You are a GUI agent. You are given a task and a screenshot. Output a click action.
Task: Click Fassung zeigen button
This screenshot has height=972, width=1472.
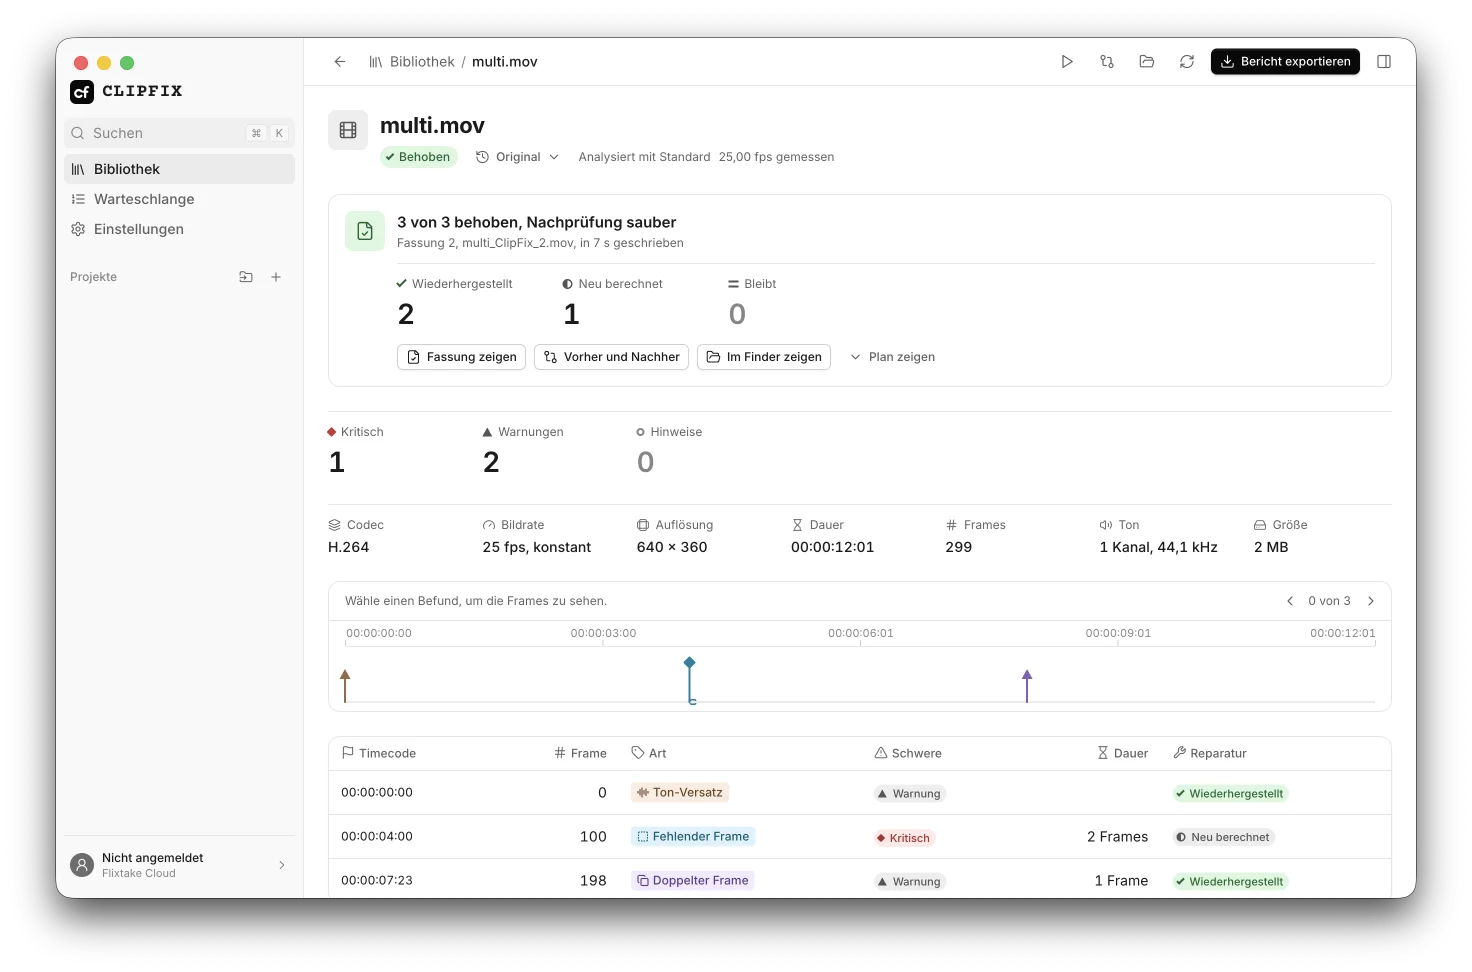(461, 357)
